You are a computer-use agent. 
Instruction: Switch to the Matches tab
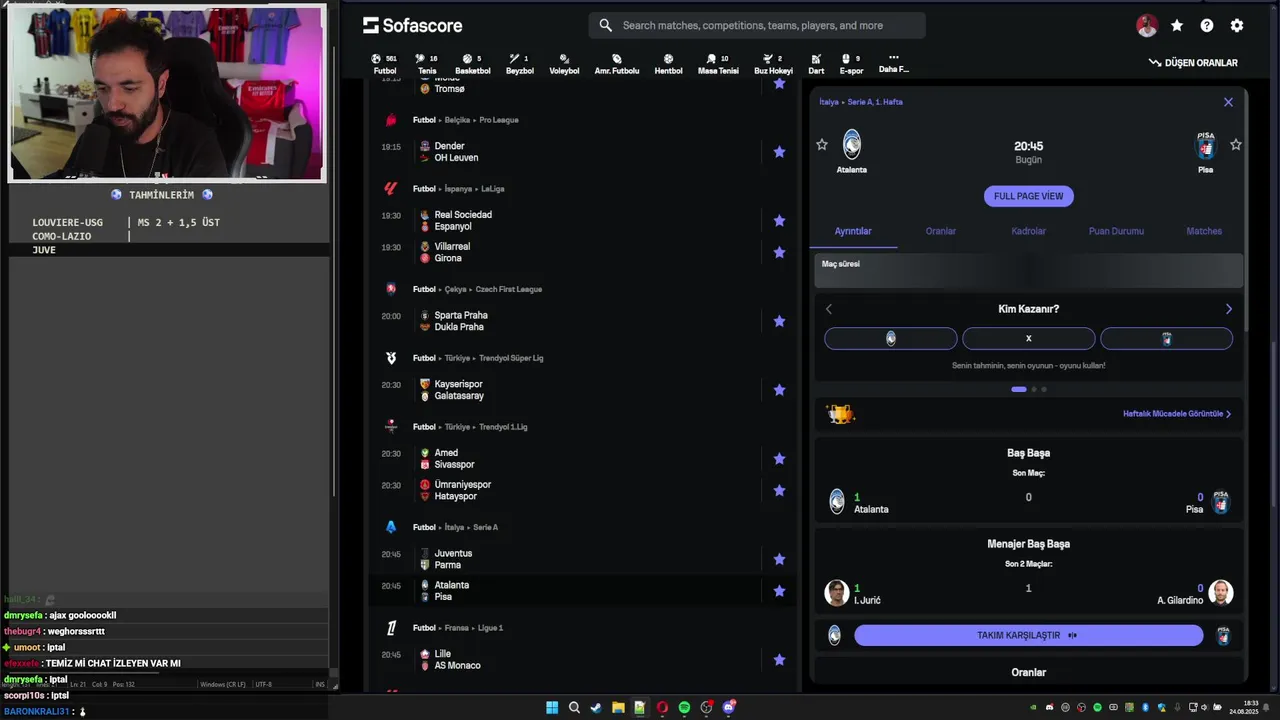[1204, 231]
